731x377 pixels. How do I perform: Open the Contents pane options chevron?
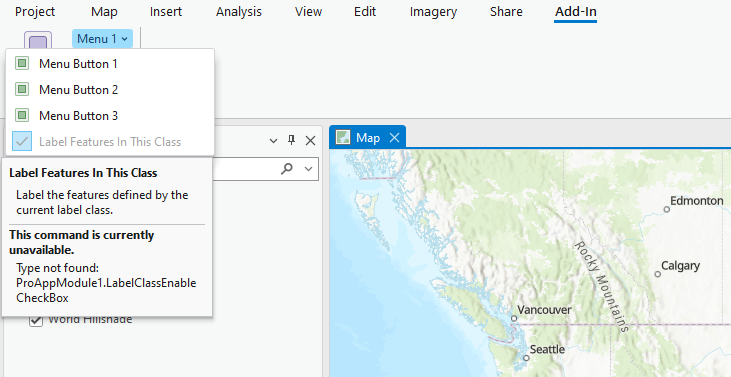point(274,141)
